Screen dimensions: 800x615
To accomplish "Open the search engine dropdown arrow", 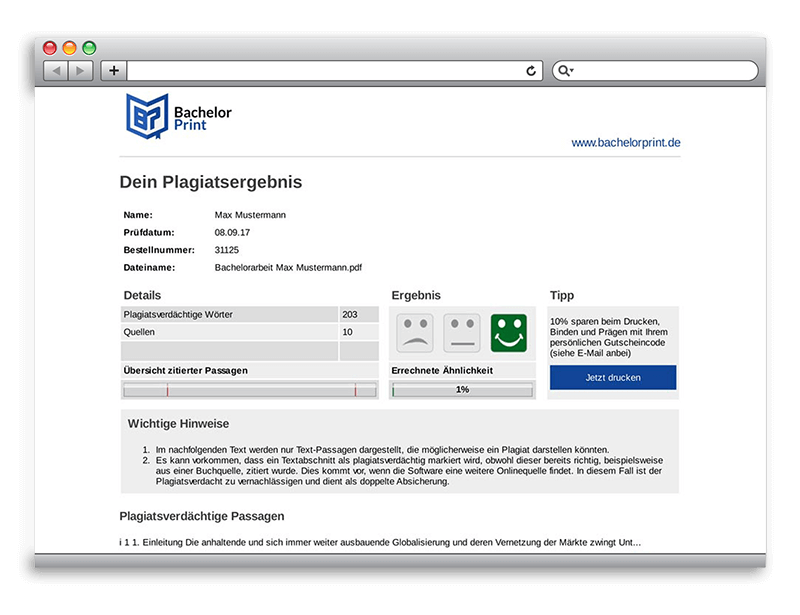I will (572, 72).
